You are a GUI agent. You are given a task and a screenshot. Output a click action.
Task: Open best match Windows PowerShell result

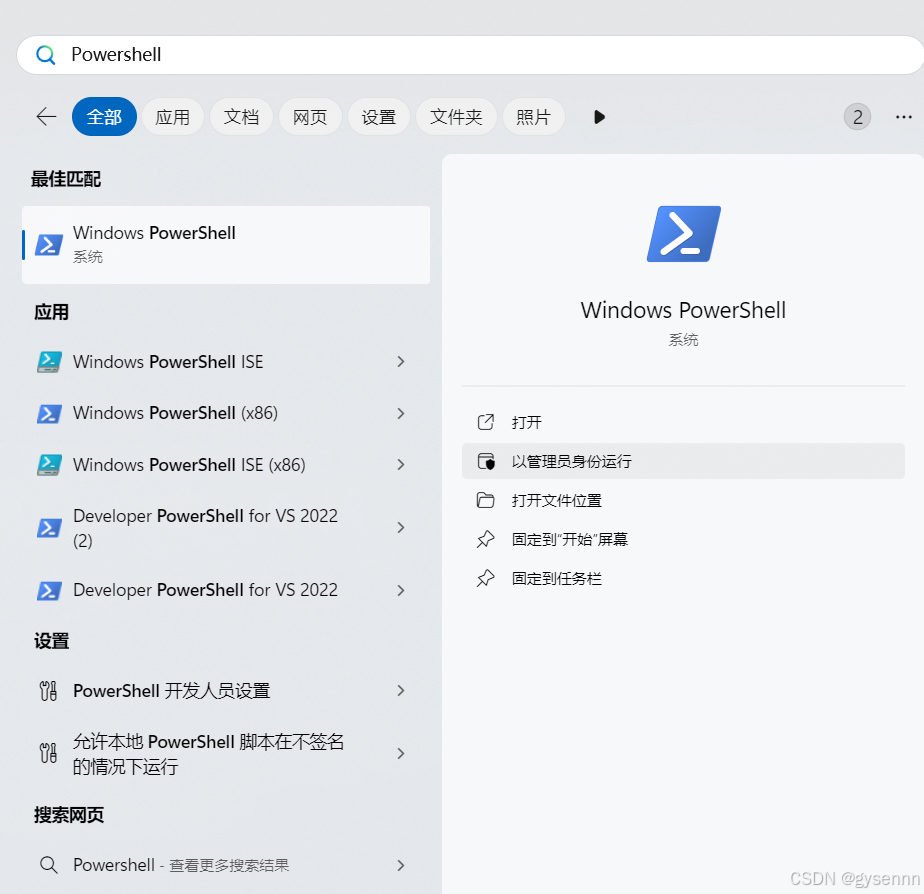click(x=226, y=245)
